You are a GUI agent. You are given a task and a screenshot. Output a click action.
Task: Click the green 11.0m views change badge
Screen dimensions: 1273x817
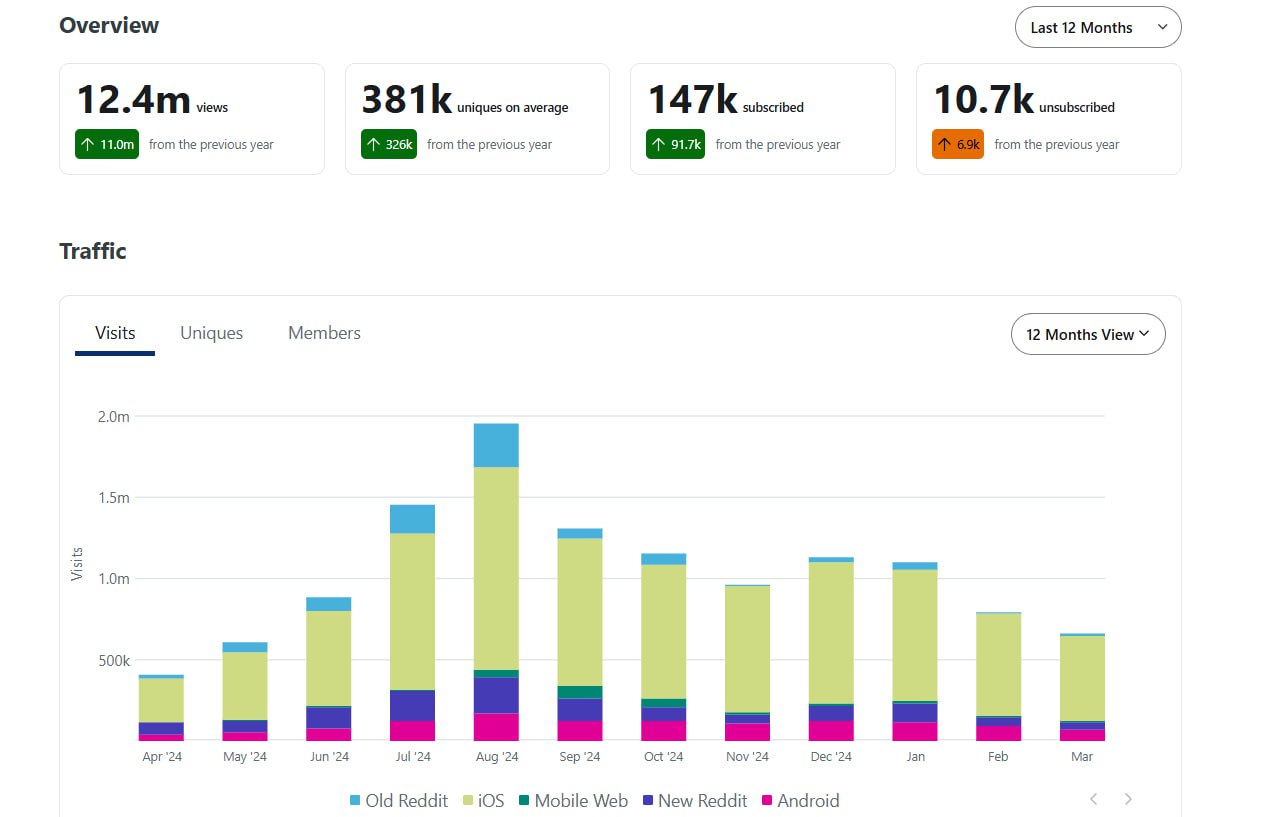point(107,144)
